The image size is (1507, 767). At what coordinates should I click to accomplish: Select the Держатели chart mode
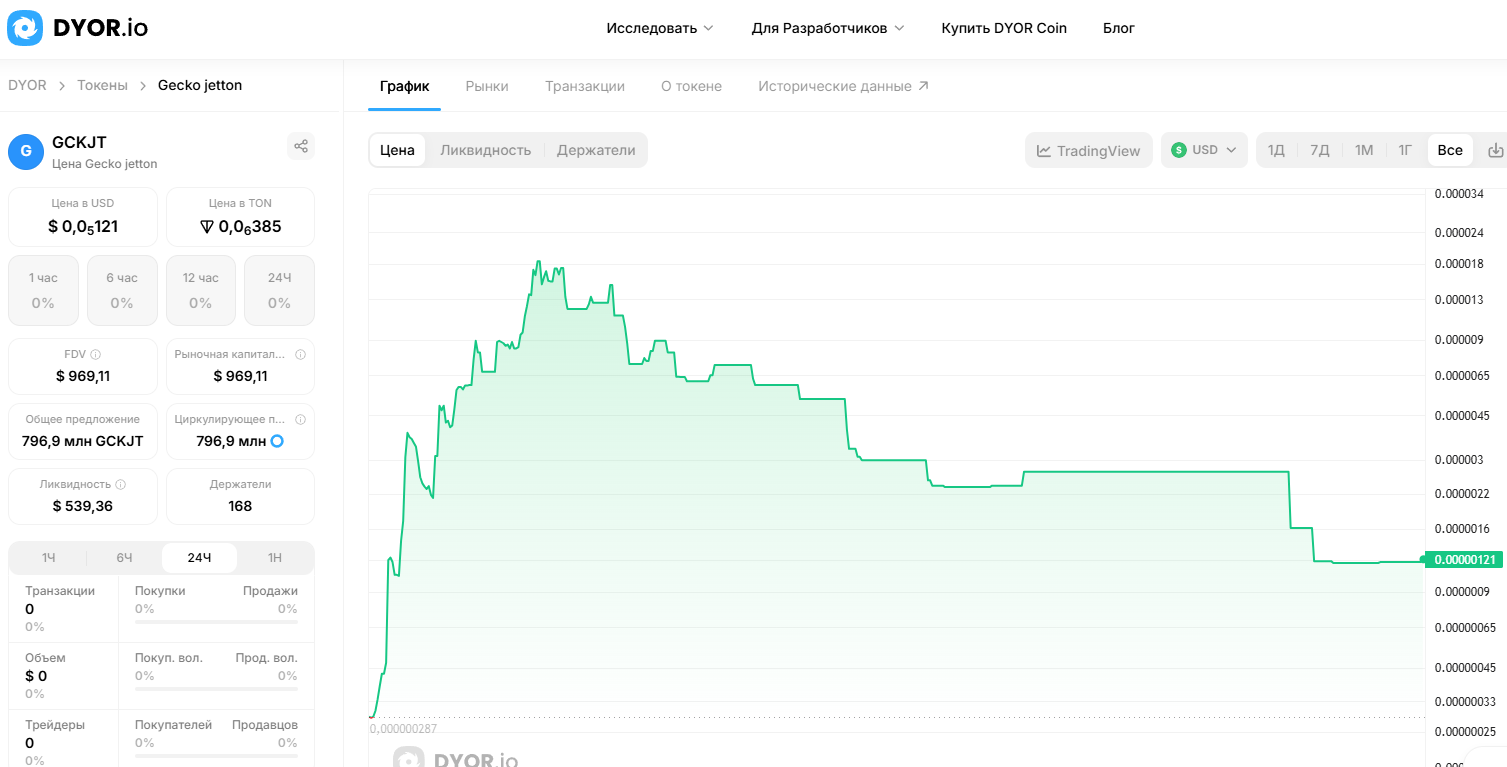pos(596,150)
